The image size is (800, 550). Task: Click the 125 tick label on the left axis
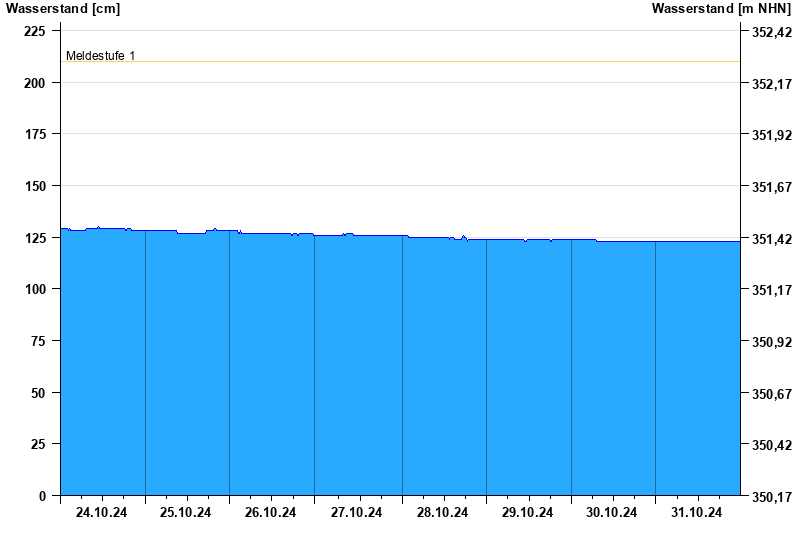point(35,238)
